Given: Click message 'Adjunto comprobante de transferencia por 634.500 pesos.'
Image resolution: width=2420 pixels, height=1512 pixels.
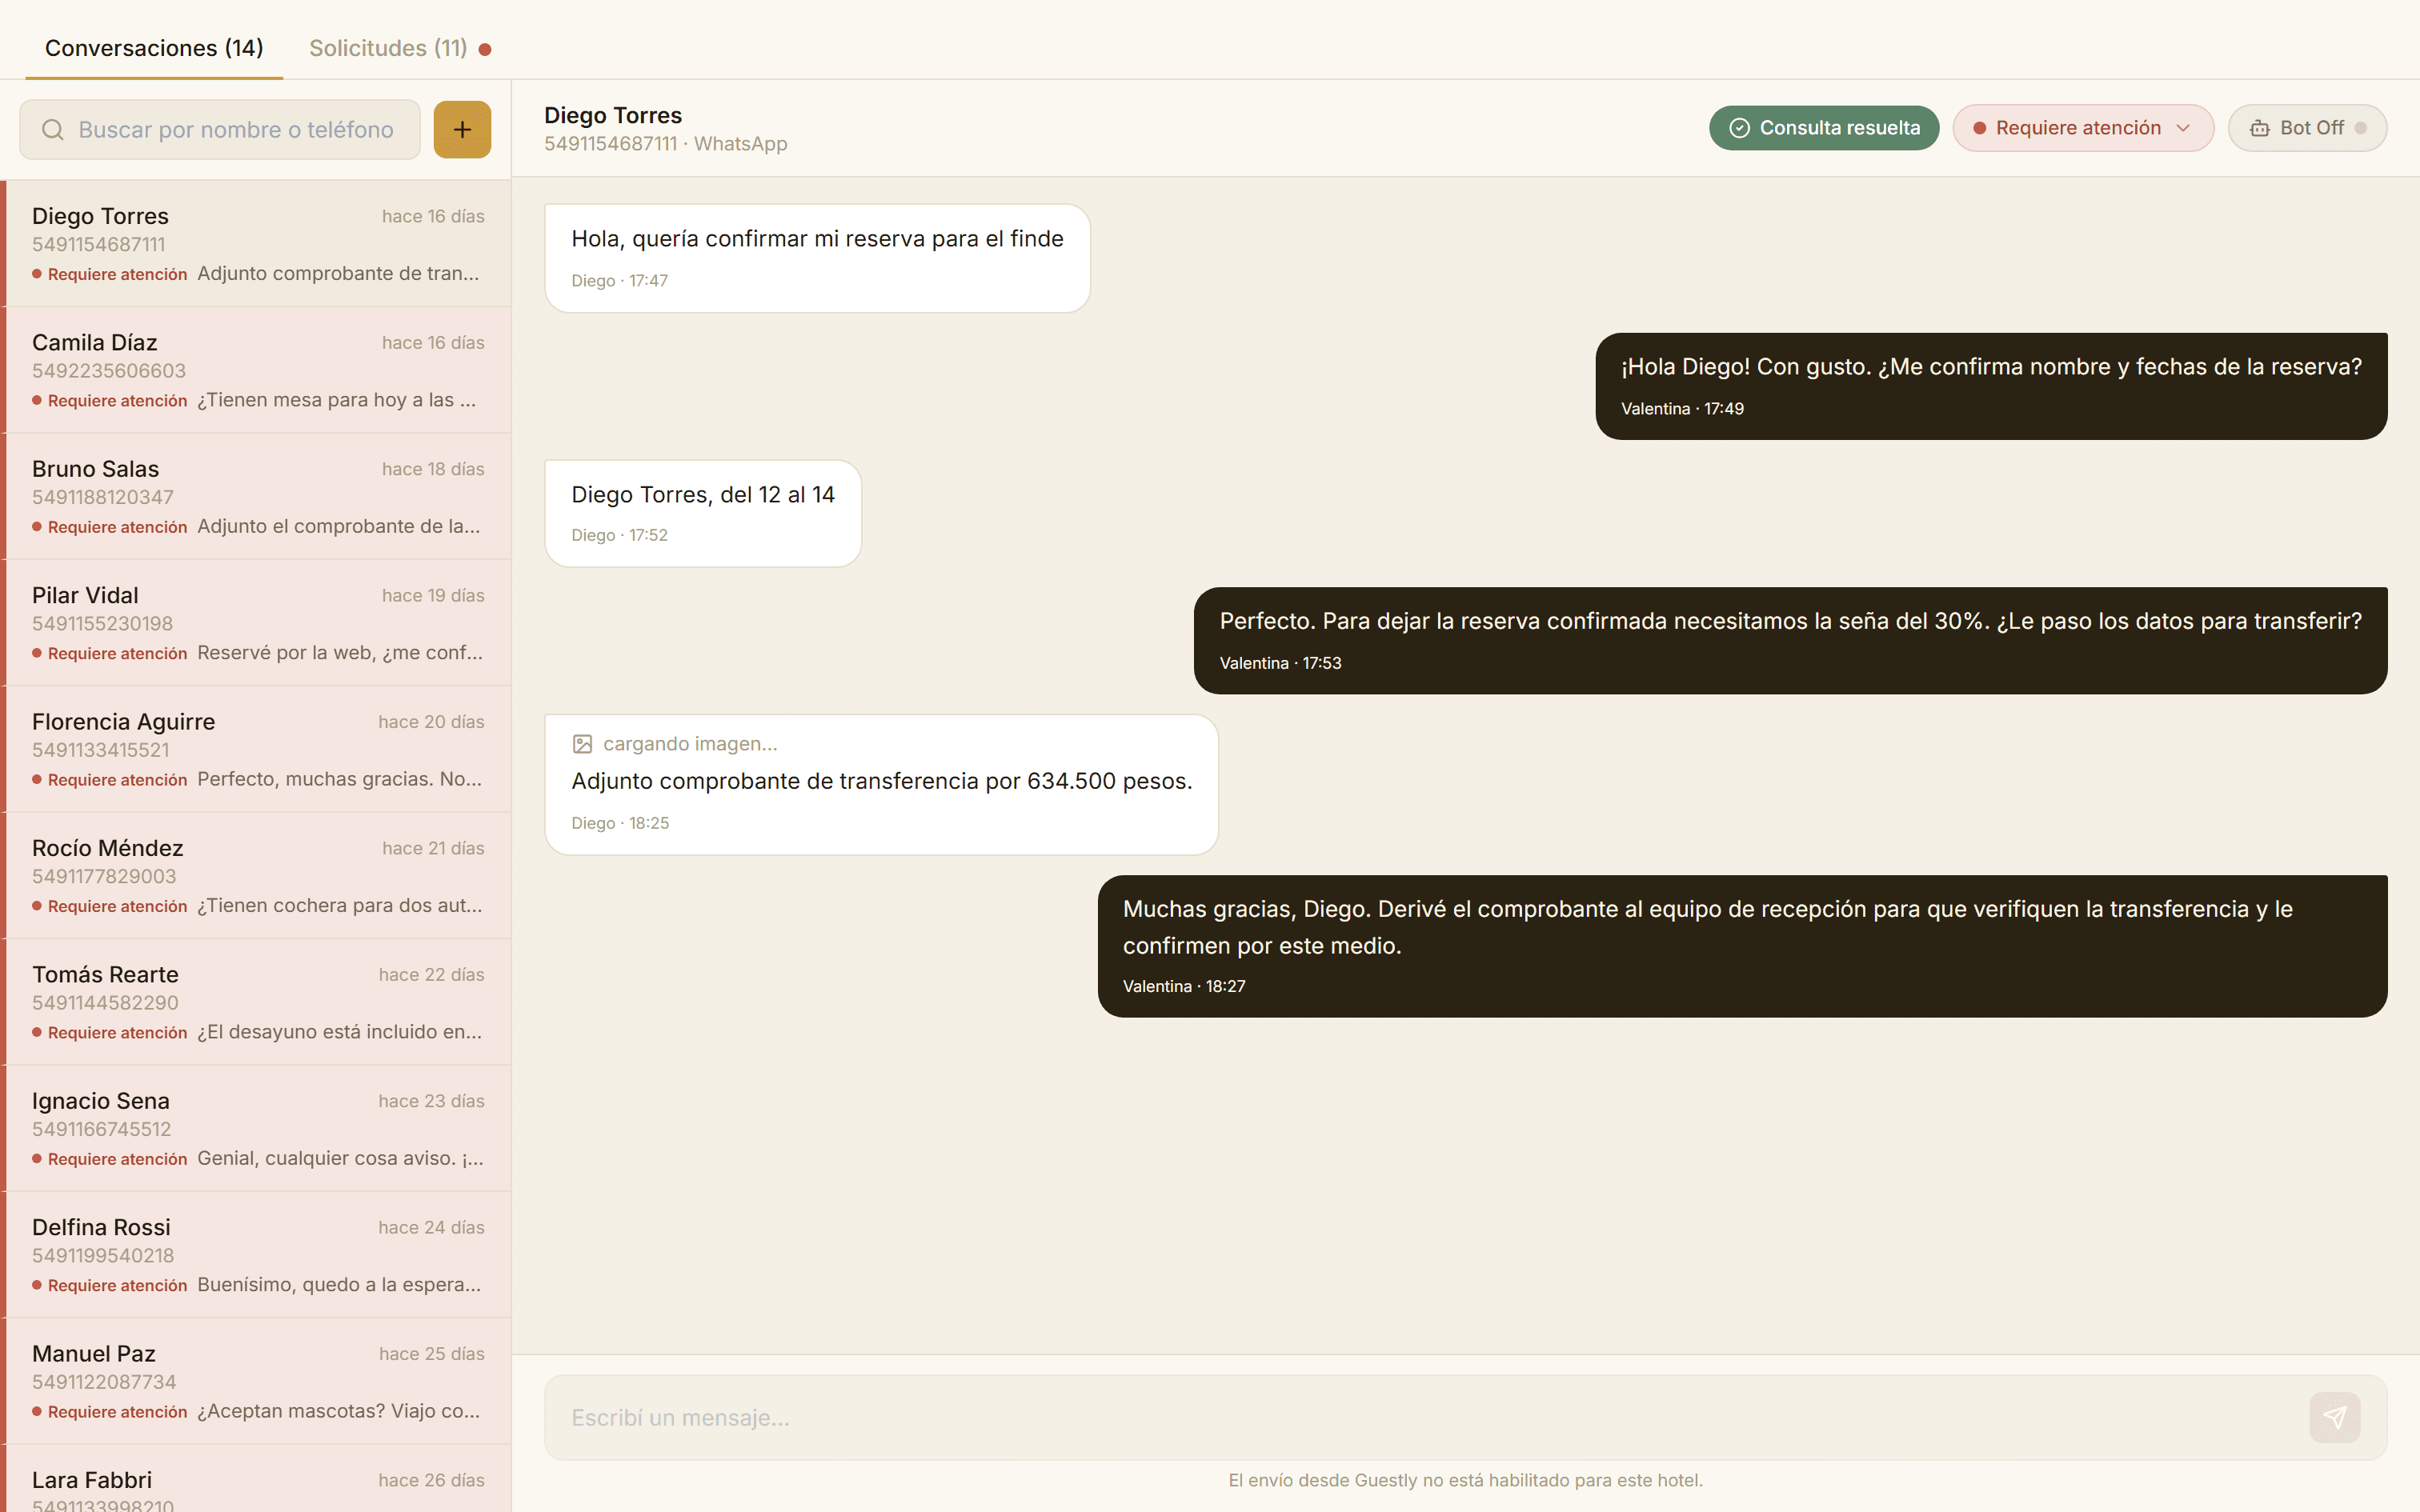Looking at the screenshot, I should pos(881,784).
